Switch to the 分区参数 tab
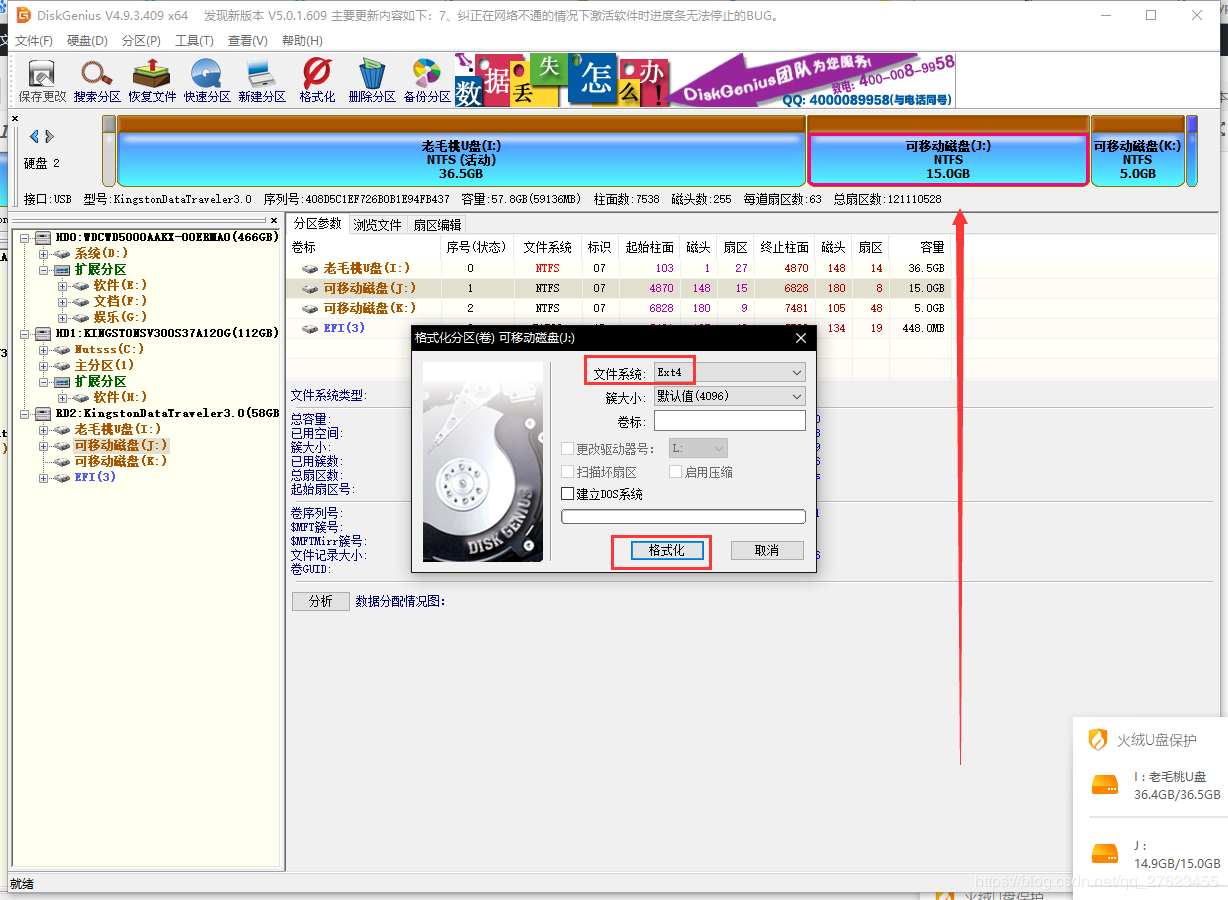Image resolution: width=1228 pixels, height=900 pixels. click(x=317, y=224)
